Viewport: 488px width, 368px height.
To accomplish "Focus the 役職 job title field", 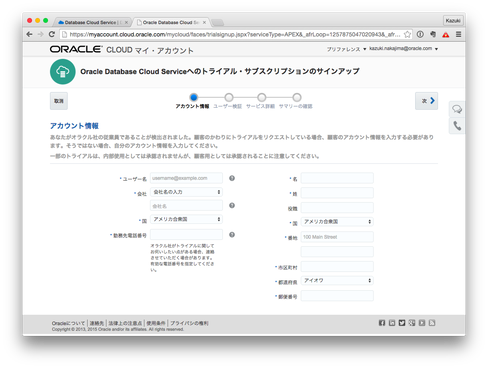I will click(337, 208).
